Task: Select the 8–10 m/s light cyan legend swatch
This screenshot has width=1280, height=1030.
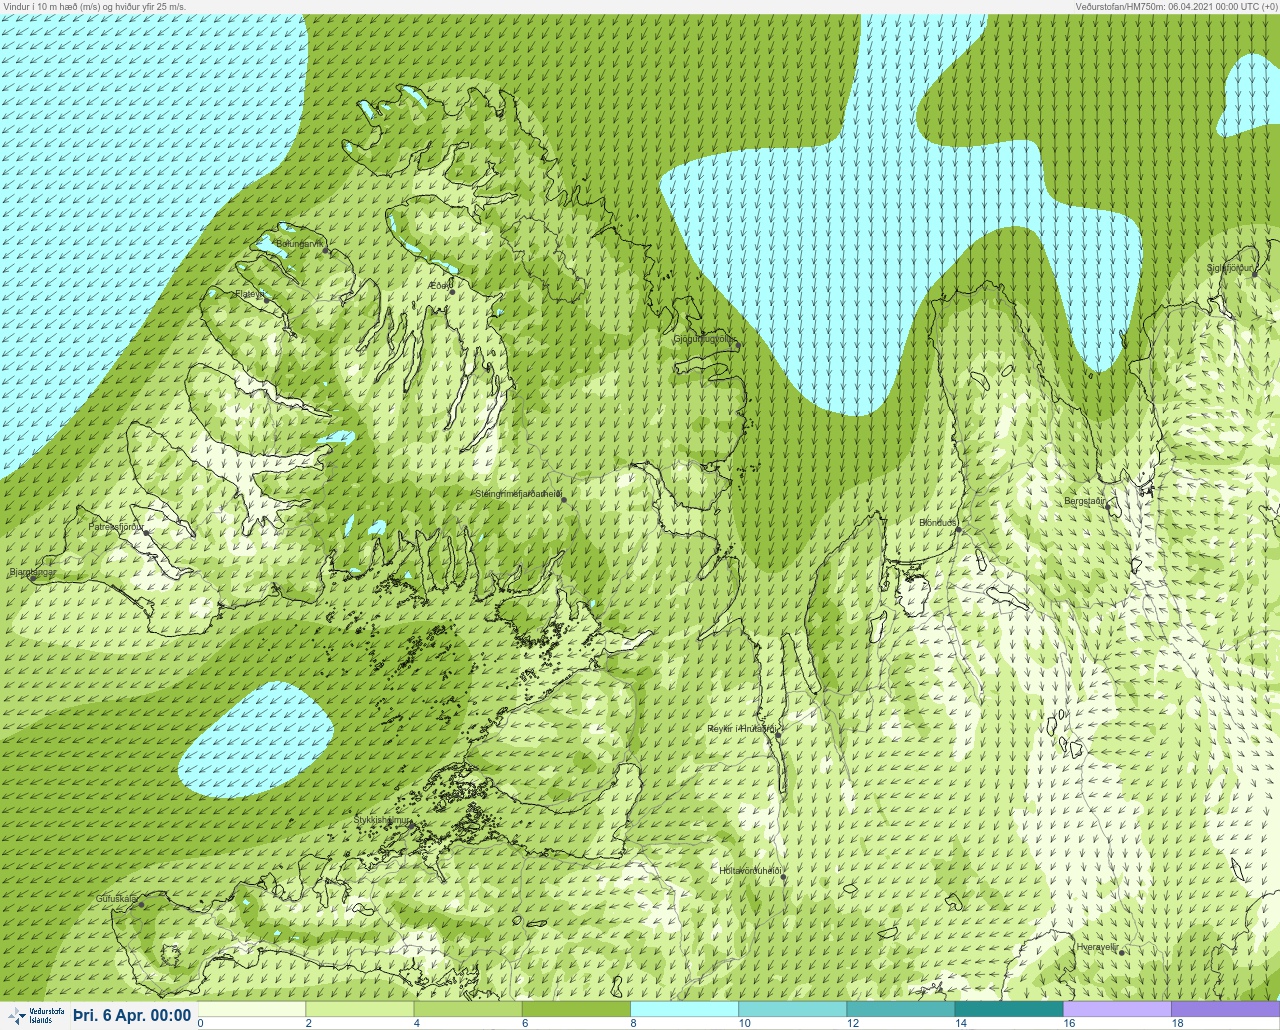Action: click(685, 1009)
